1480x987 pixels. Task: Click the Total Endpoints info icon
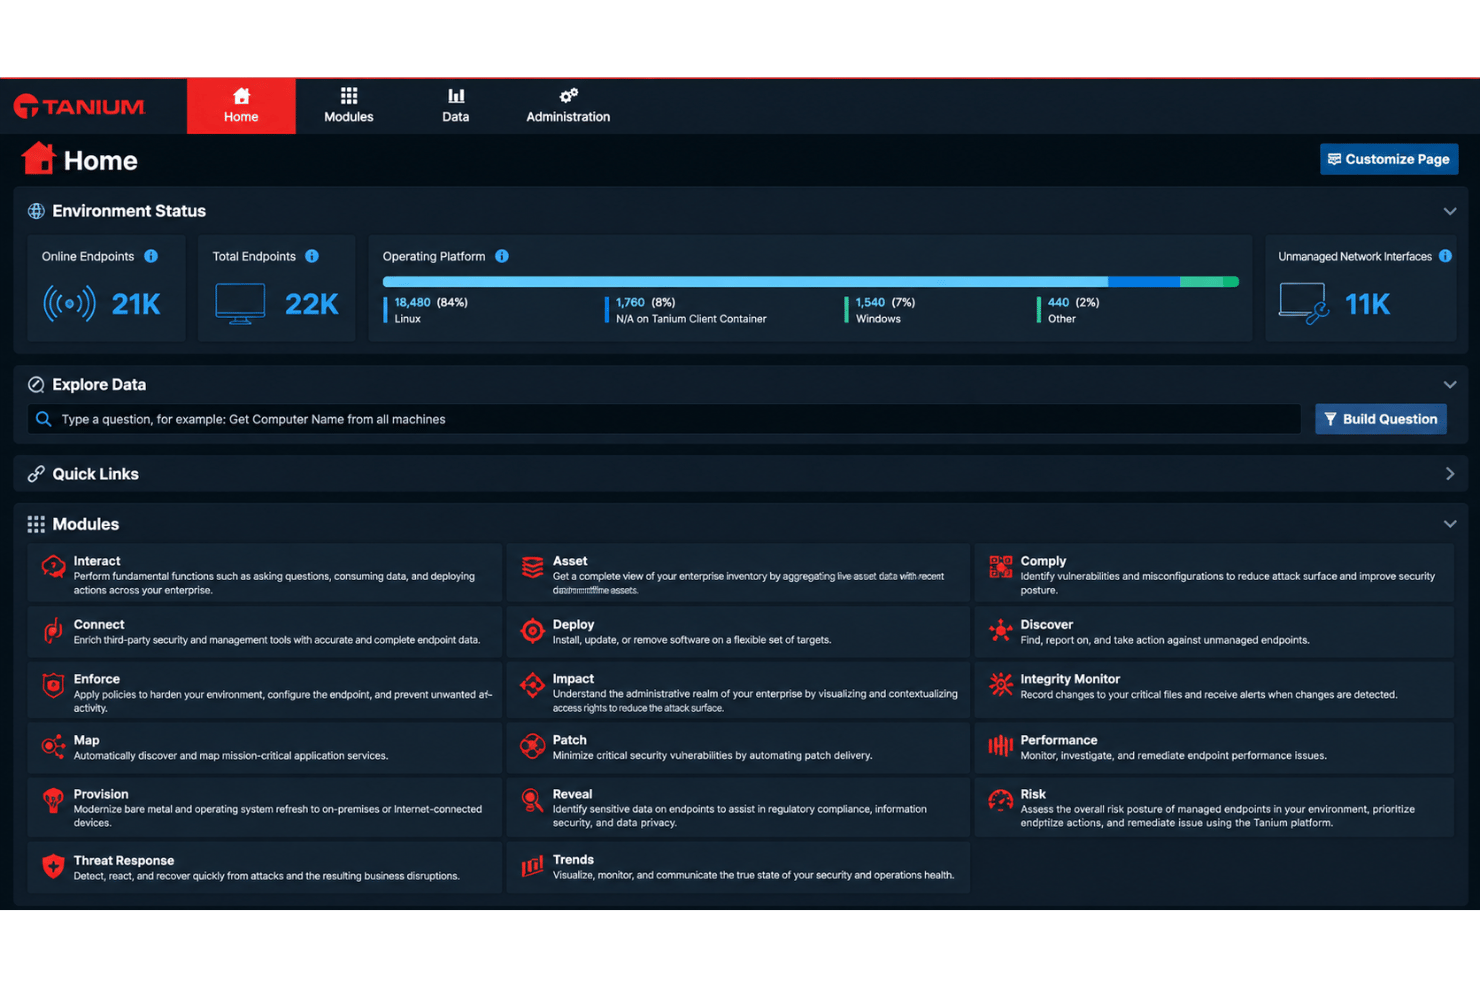[x=312, y=256]
